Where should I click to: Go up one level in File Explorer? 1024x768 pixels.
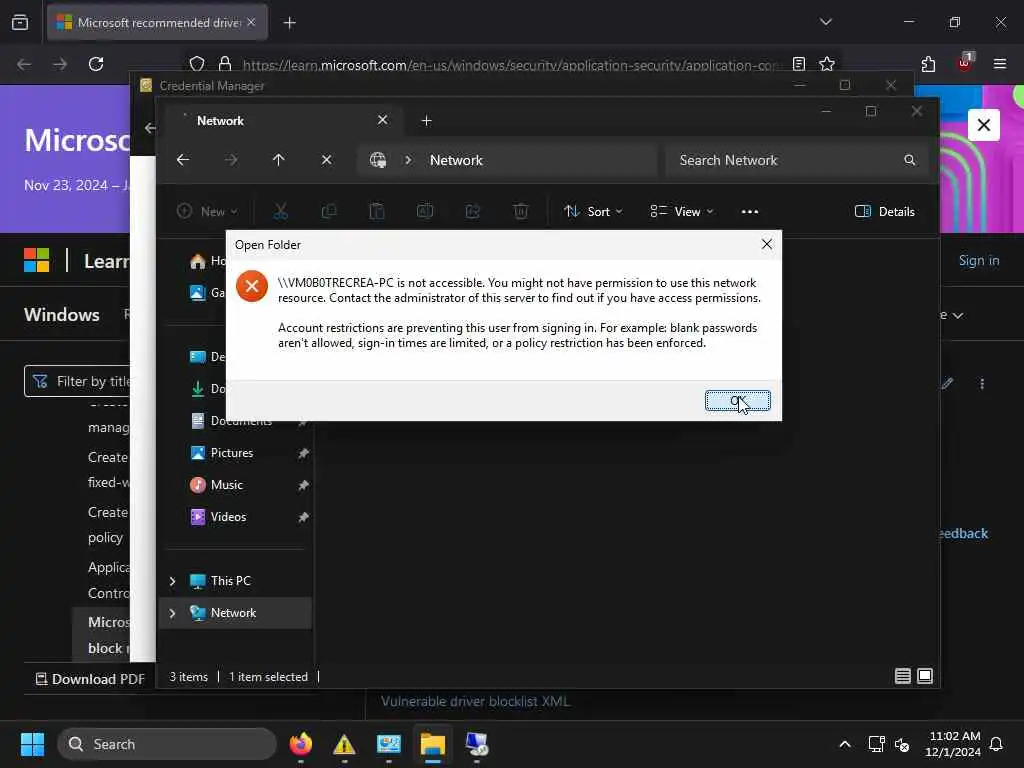tap(278, 160)
